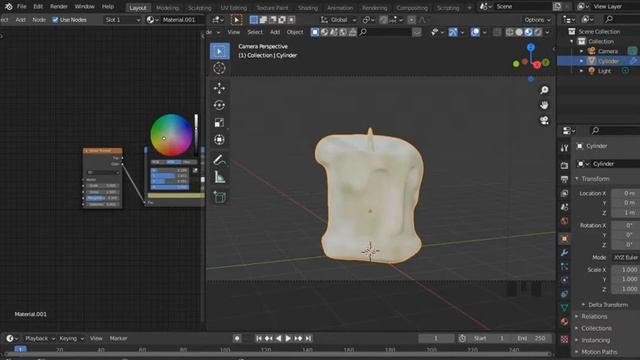Expand the Instancing panel
640x360 pixels.
pos(595,340)
